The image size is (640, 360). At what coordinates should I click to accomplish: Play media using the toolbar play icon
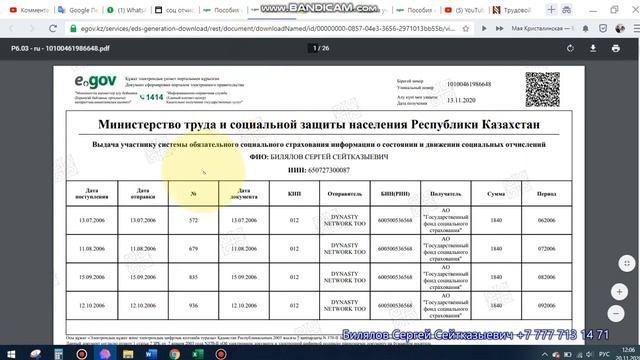click(x=484, y=29)
